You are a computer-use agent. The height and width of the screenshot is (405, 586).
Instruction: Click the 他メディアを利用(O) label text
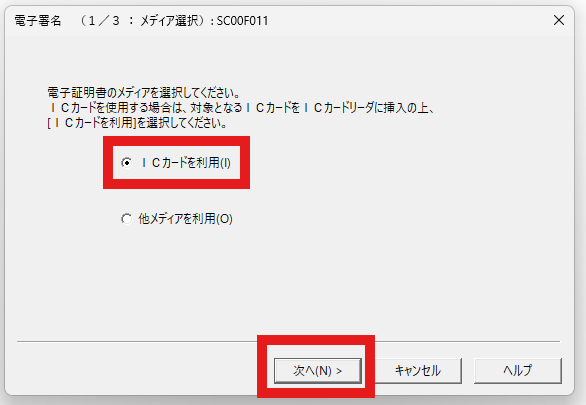[x=185, y=219]
